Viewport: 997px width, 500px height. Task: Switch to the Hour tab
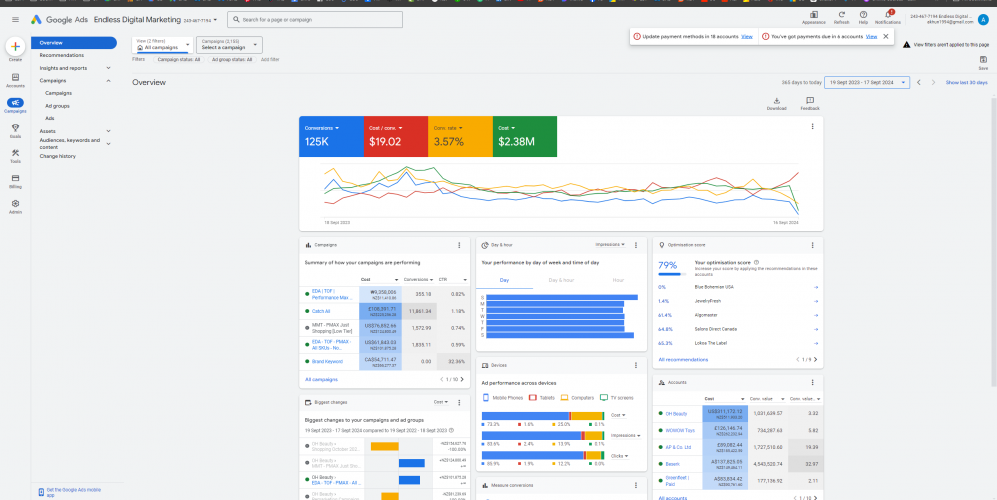[x=618, y=280]
